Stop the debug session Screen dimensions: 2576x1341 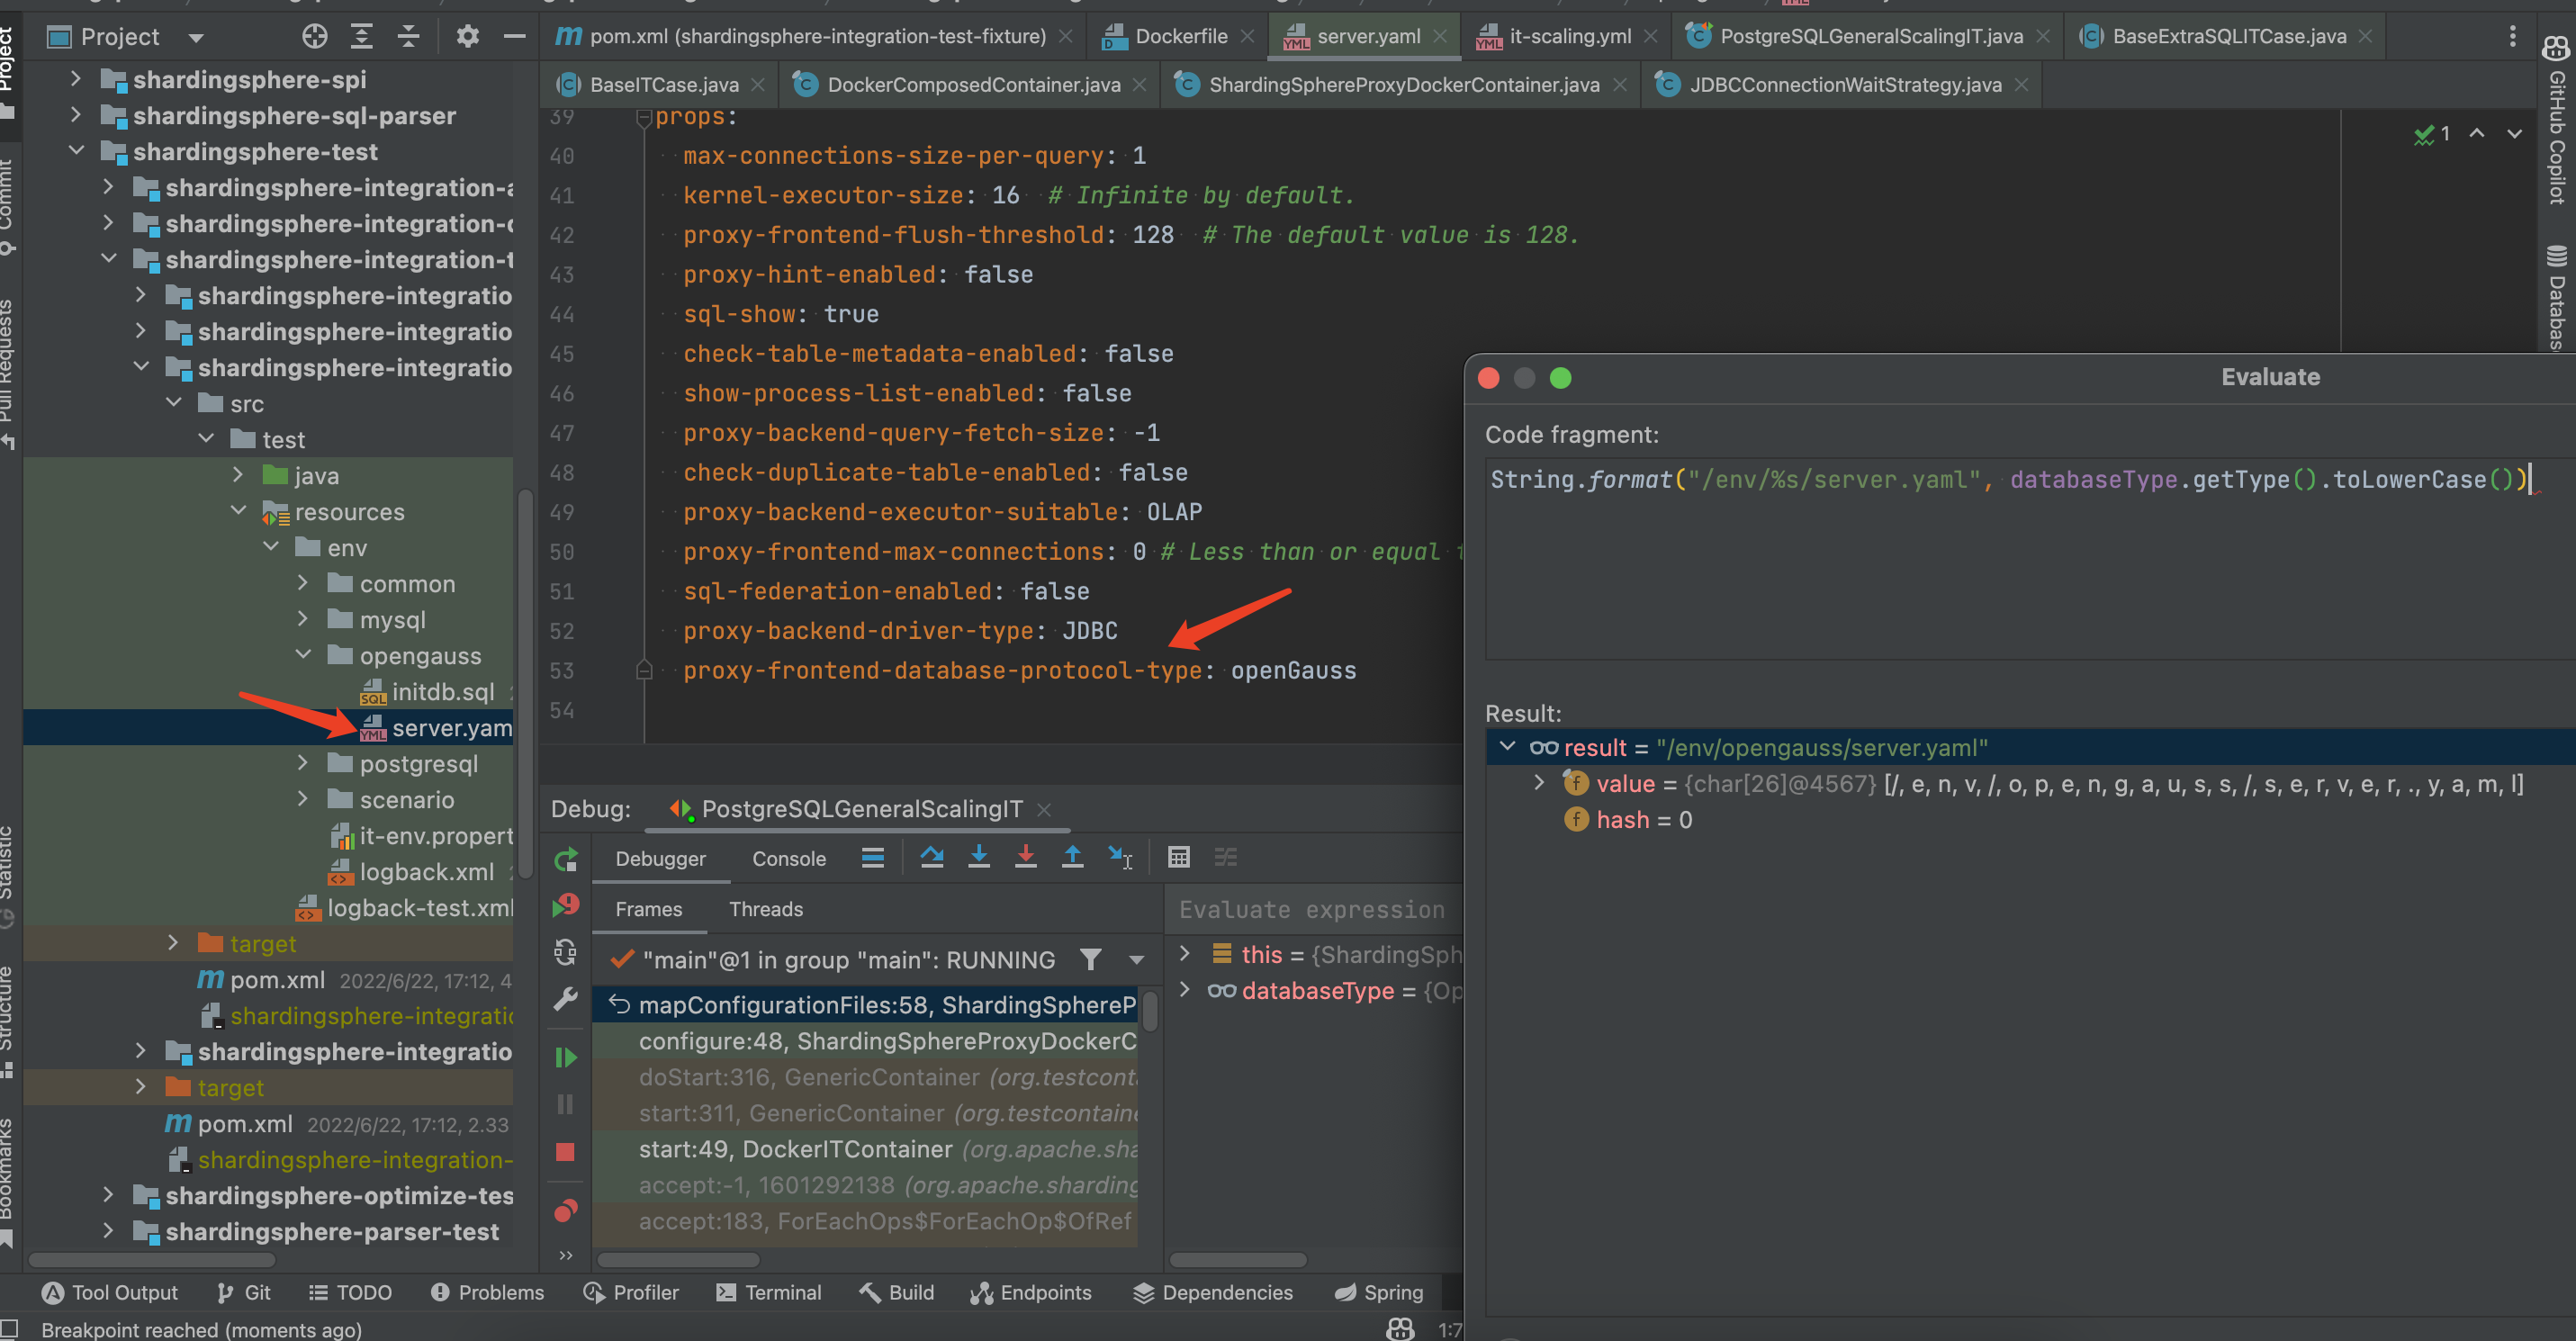pyautogui.click(x=565, y=1150)
